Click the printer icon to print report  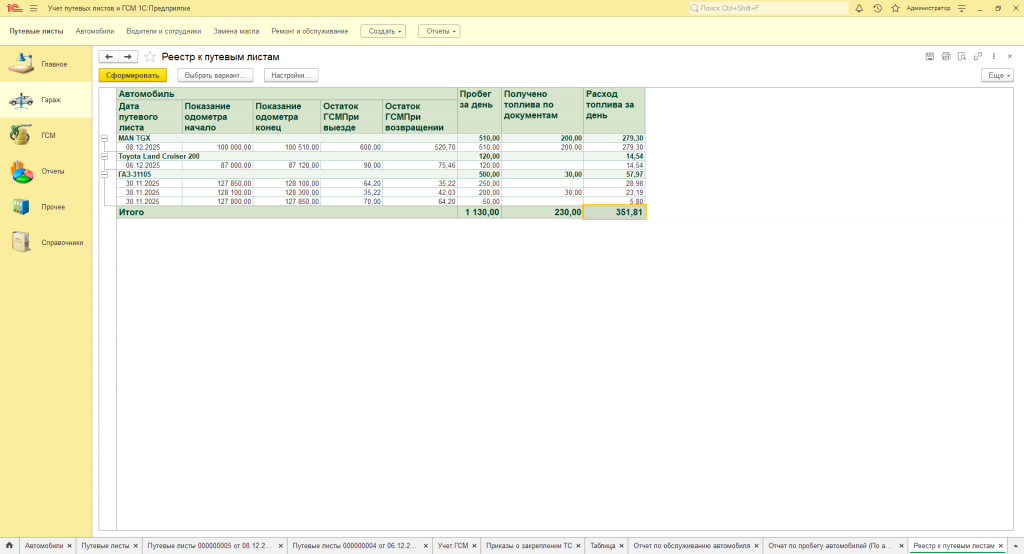pos(946,57)
